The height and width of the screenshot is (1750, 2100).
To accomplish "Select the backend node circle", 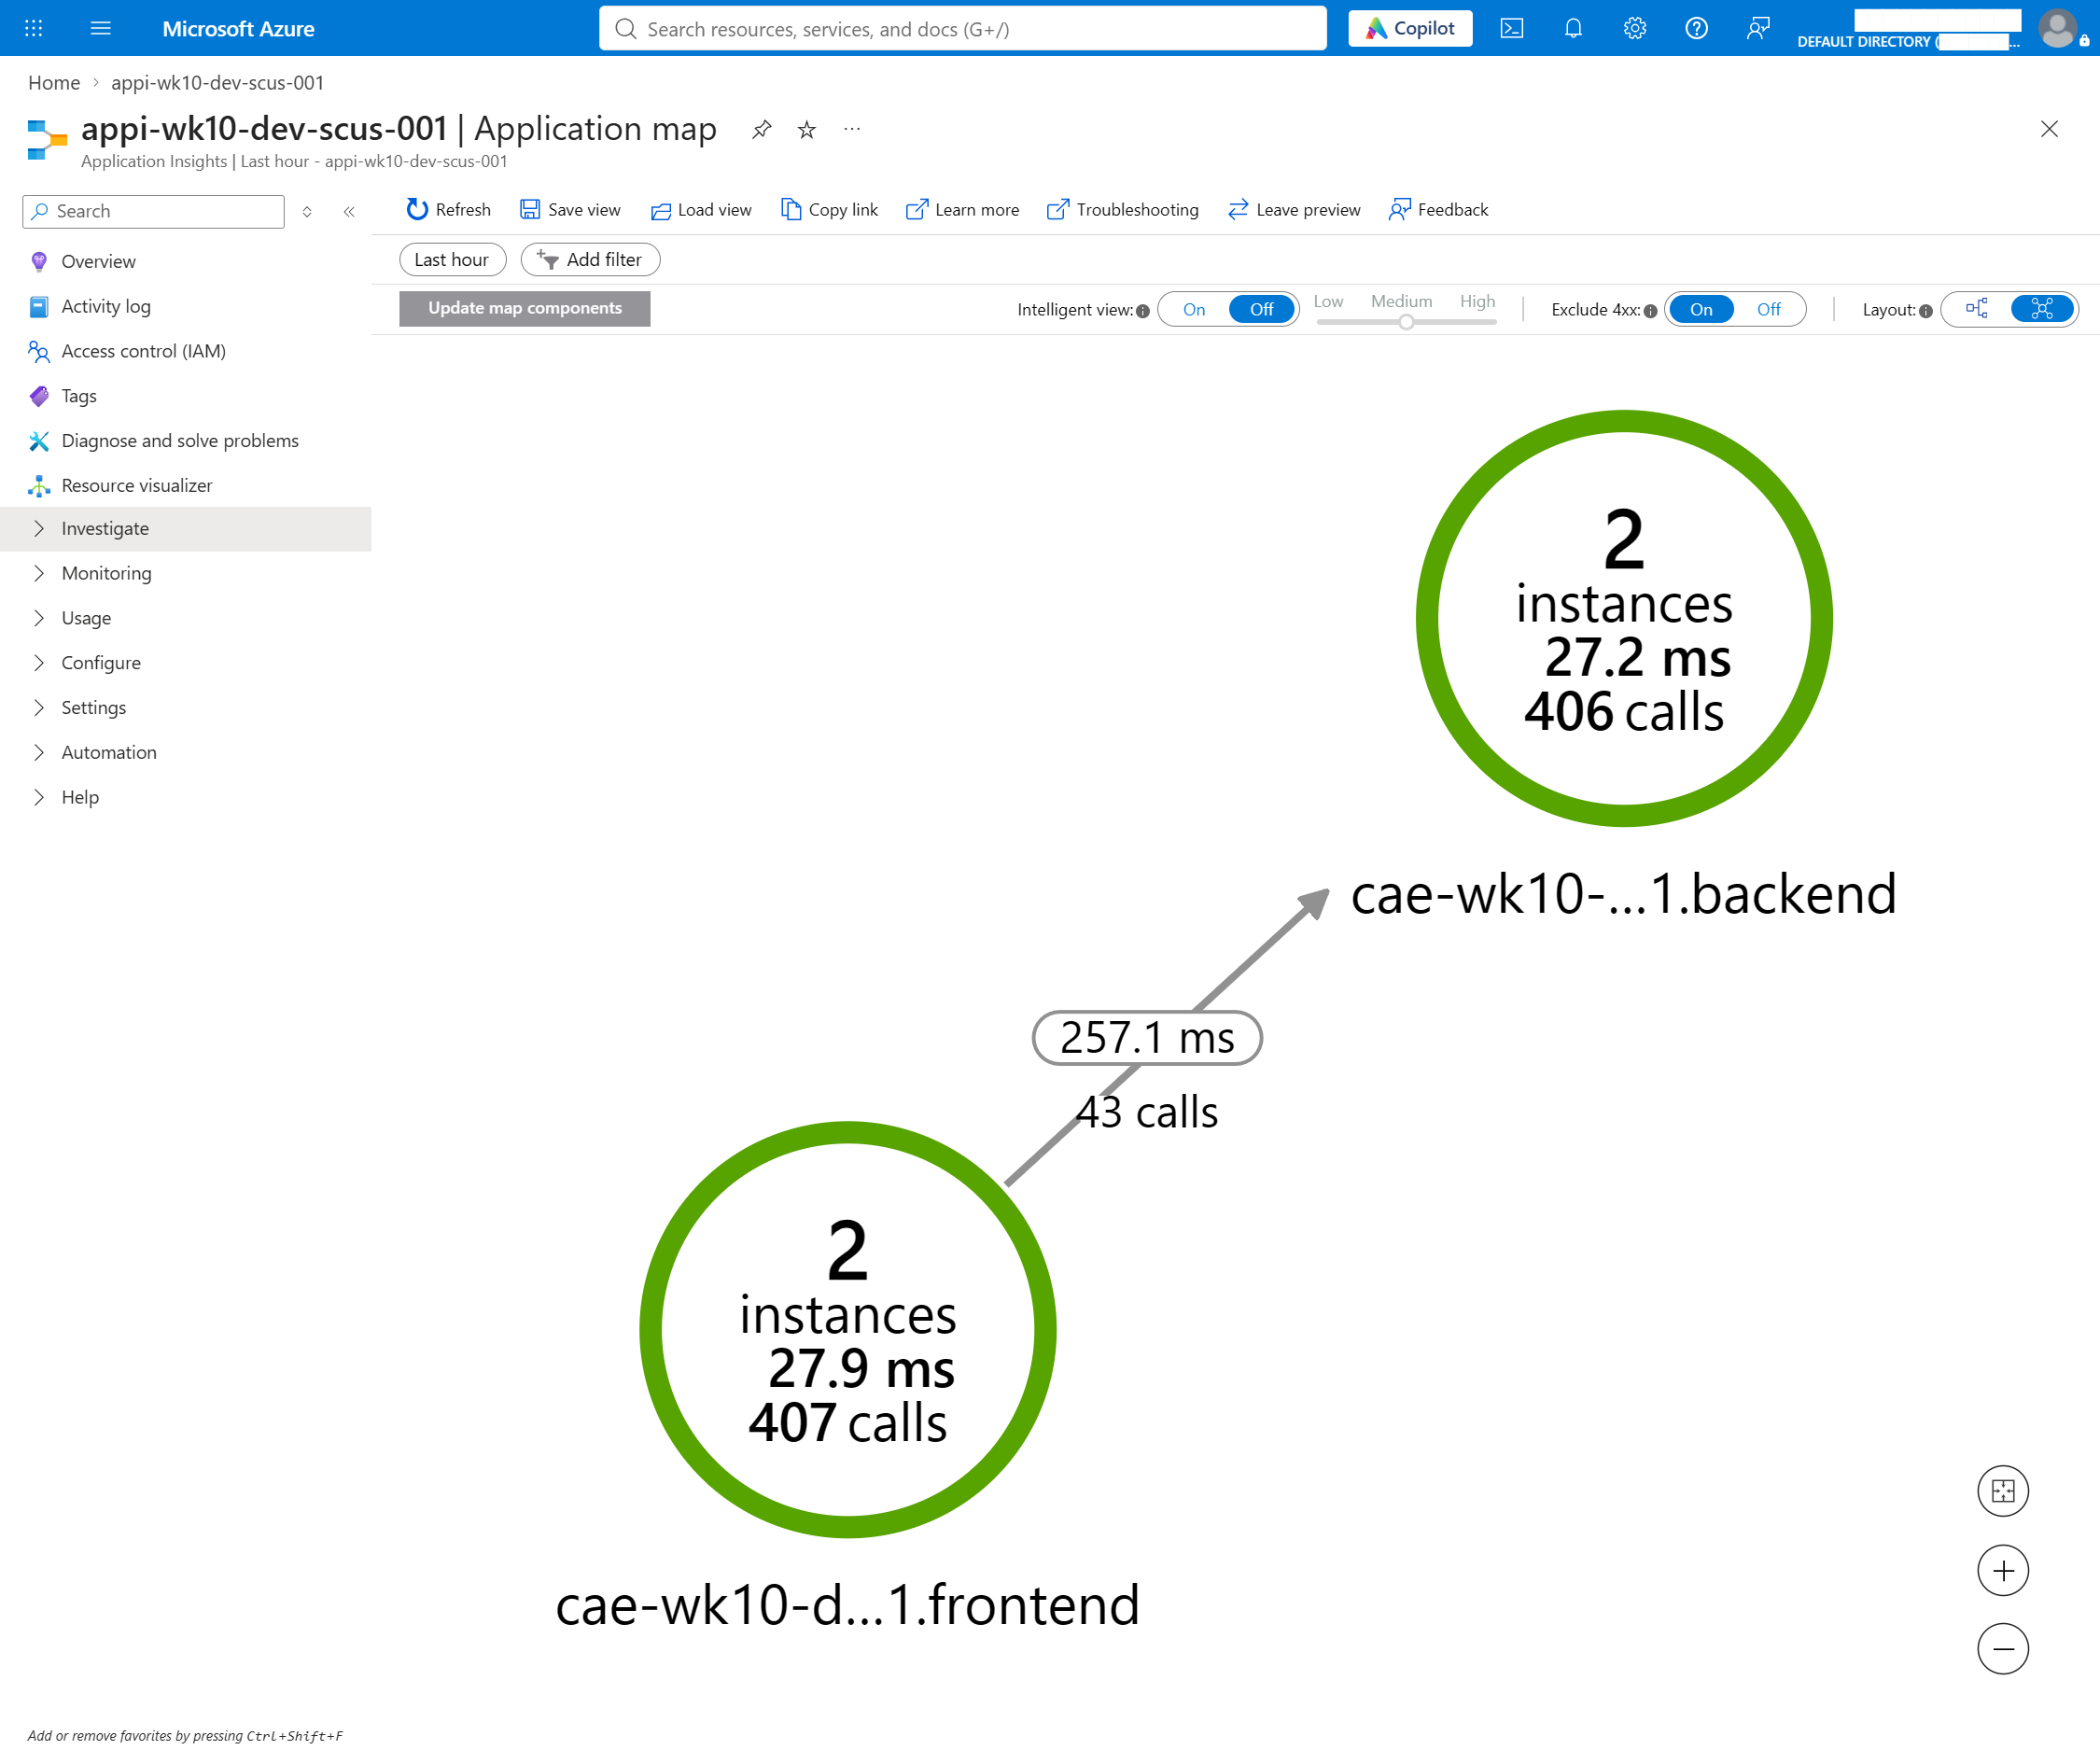I will click(x=1623, y=618).
